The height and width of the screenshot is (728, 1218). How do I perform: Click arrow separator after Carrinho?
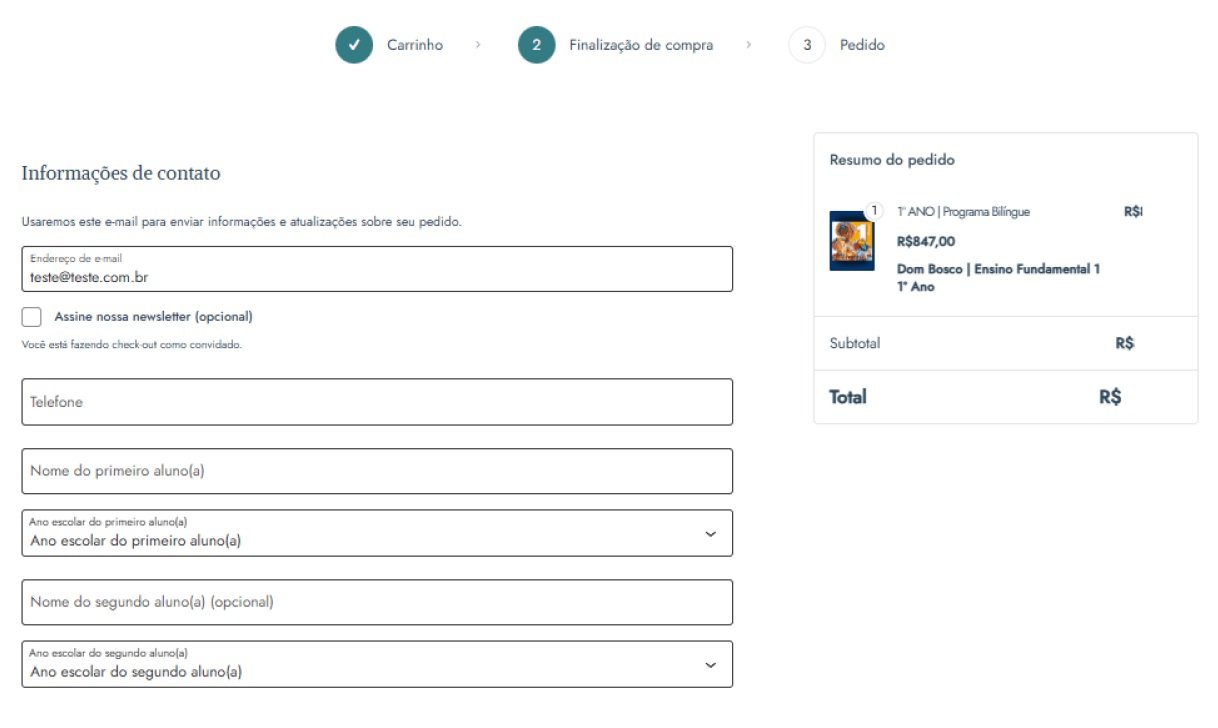click(478, 45)
